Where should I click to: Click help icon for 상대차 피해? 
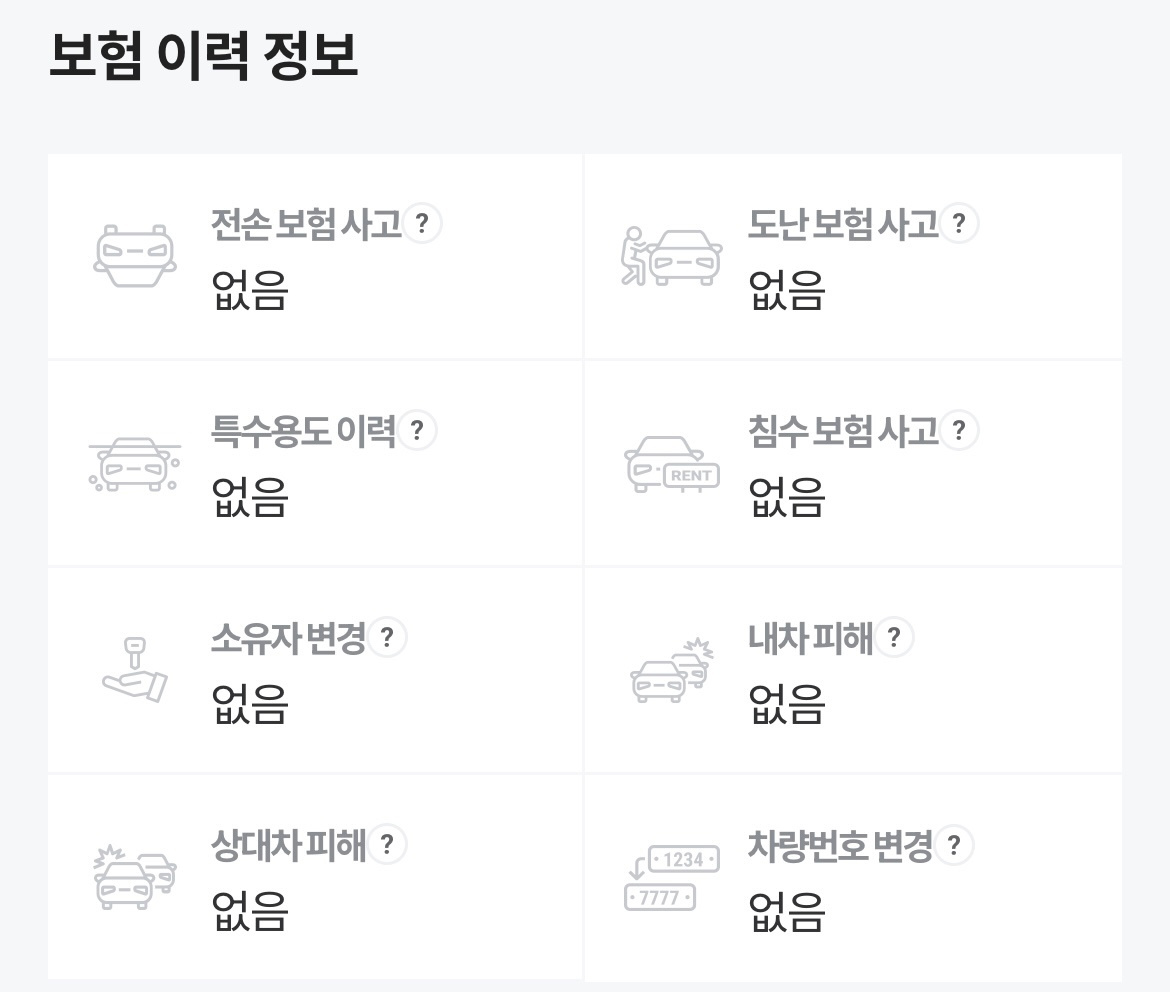point(387,844)
